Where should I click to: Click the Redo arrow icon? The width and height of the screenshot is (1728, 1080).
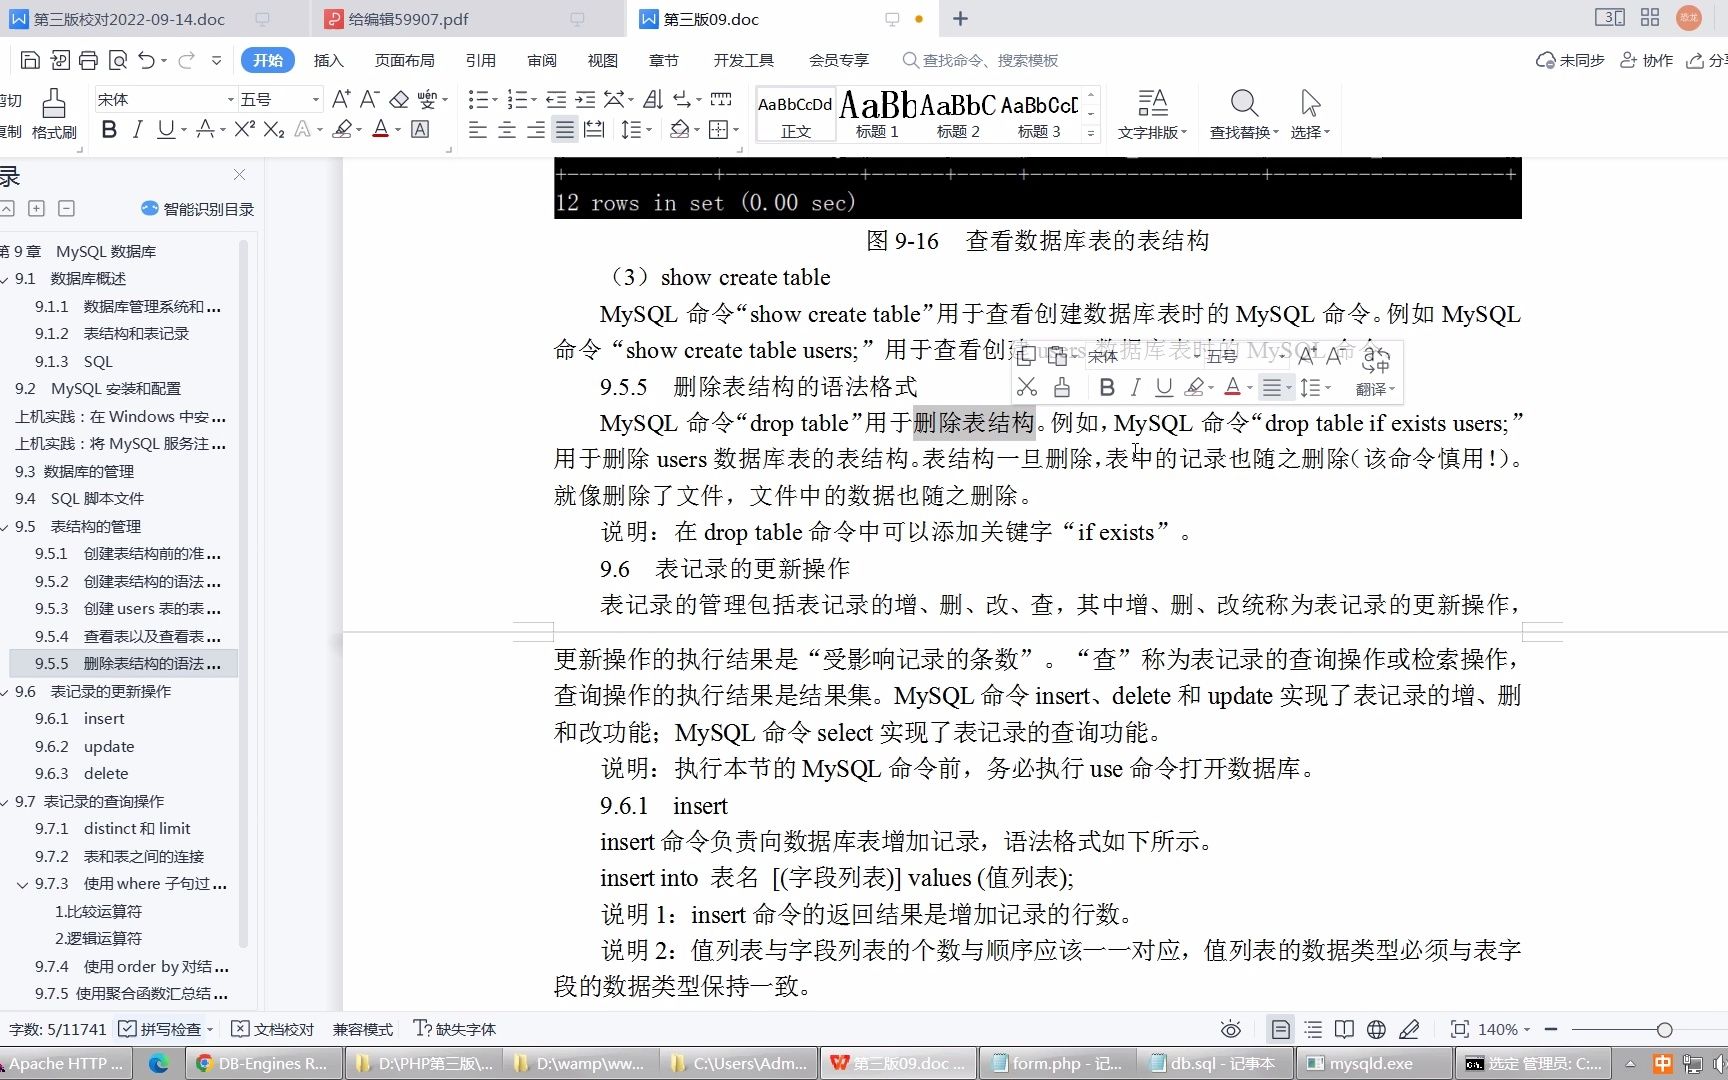(186, 61)
